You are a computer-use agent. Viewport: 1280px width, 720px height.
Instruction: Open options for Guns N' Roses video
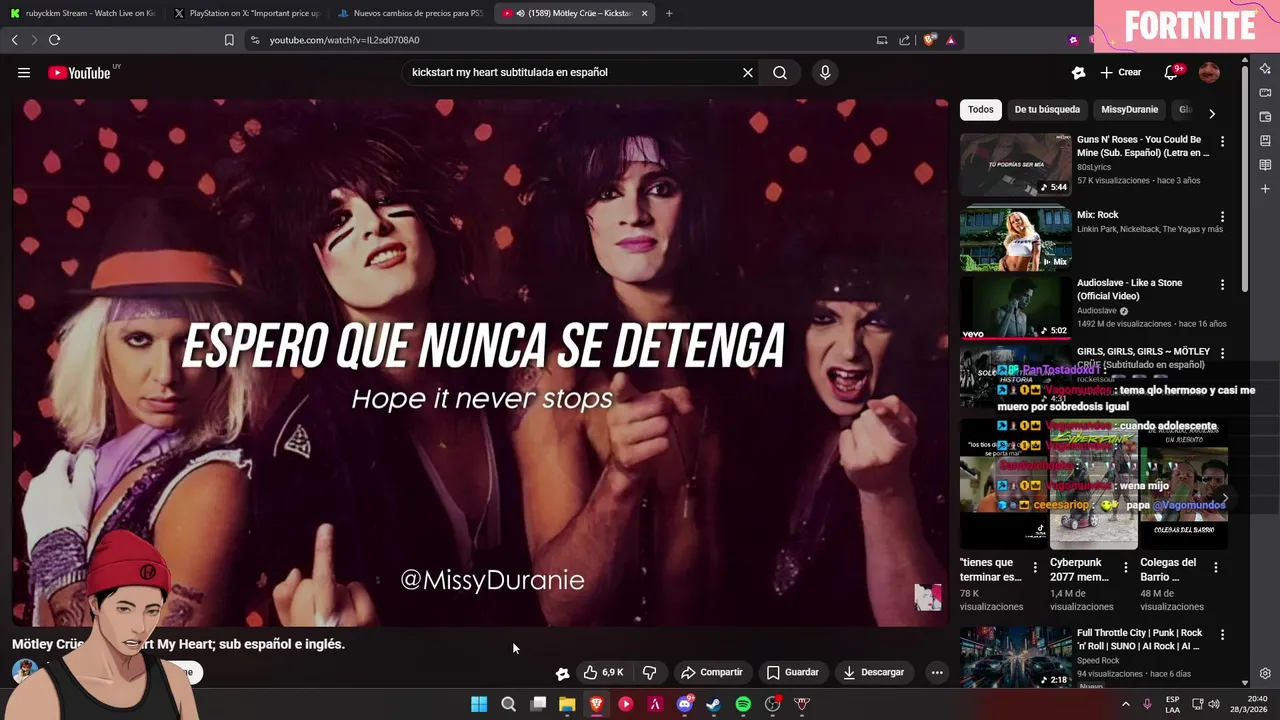(1222, 142)
